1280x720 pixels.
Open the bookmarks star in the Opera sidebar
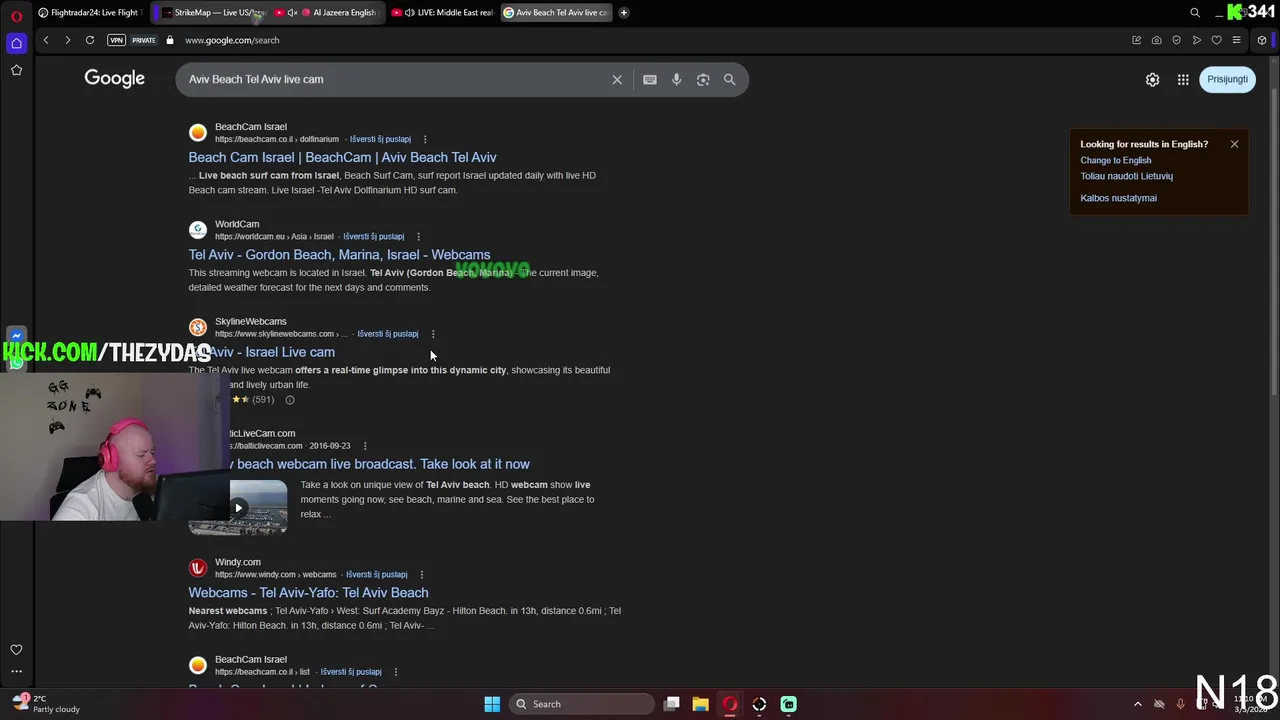tap(16, 70)
